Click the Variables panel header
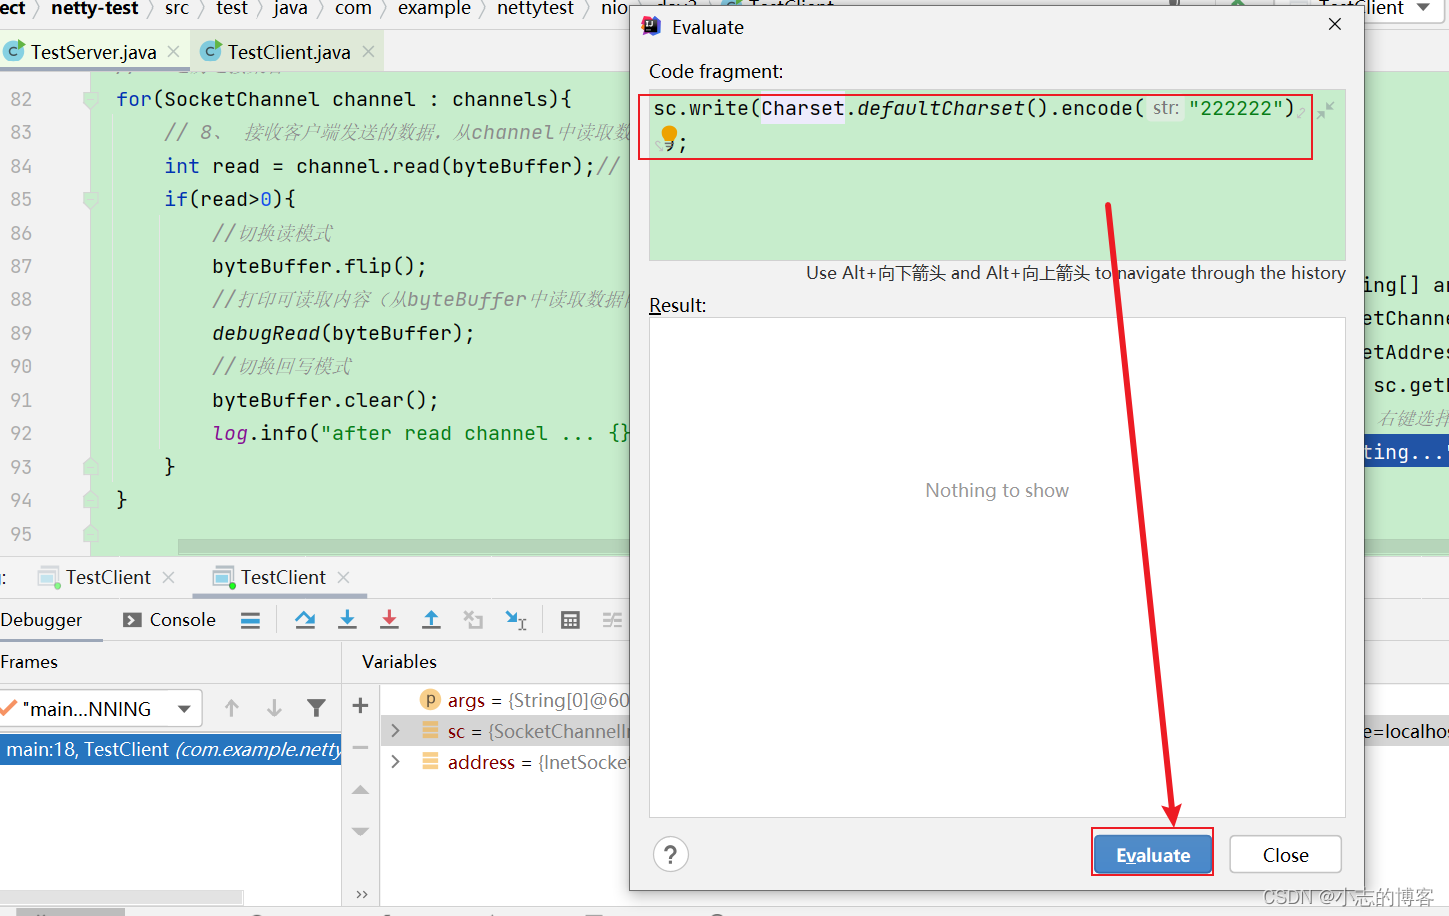The height and width of the screenshot is (916, 1449). pos(399,662)
